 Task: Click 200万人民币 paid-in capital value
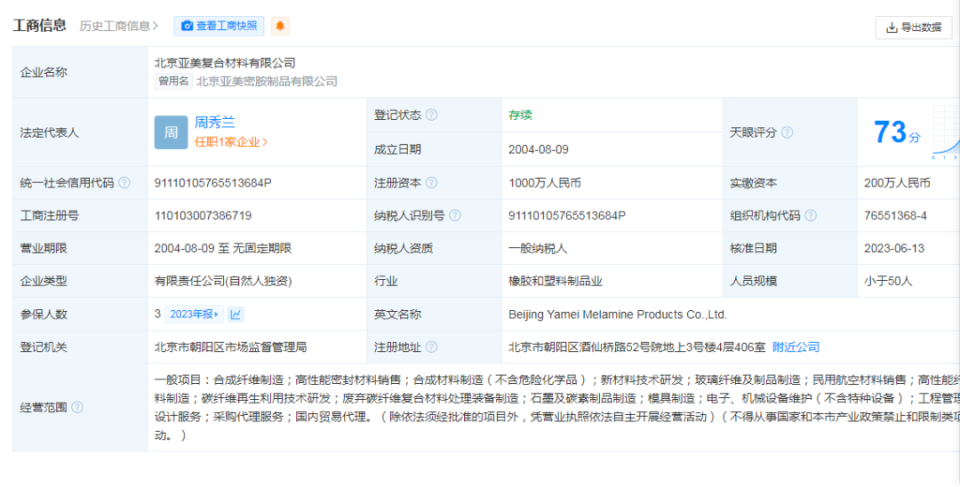coord(897,183)
